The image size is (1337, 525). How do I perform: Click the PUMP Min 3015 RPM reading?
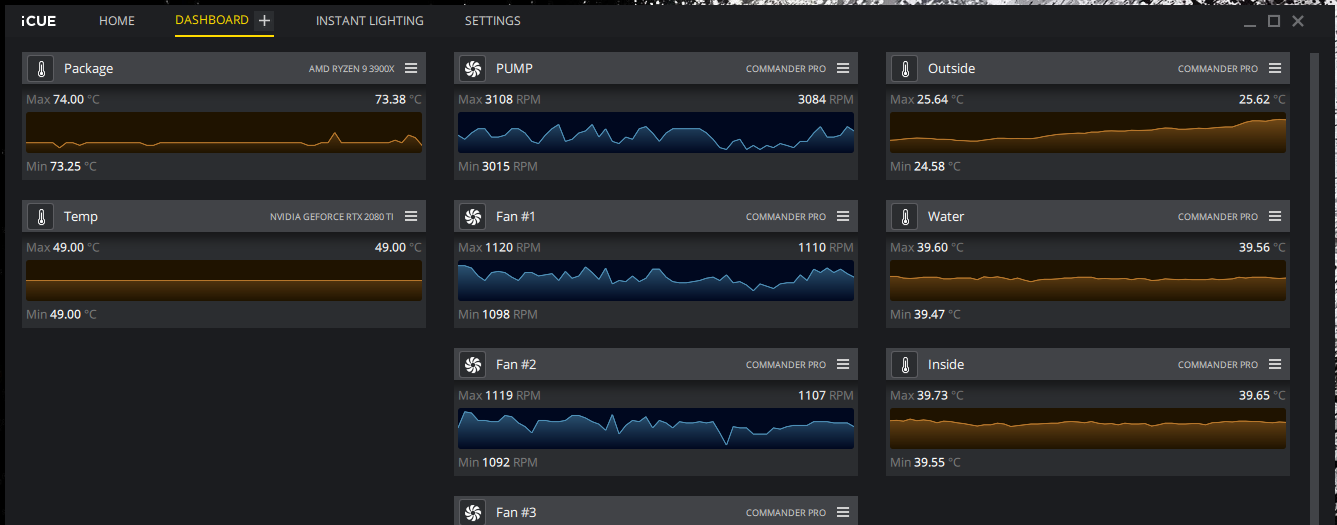[498, 166]
